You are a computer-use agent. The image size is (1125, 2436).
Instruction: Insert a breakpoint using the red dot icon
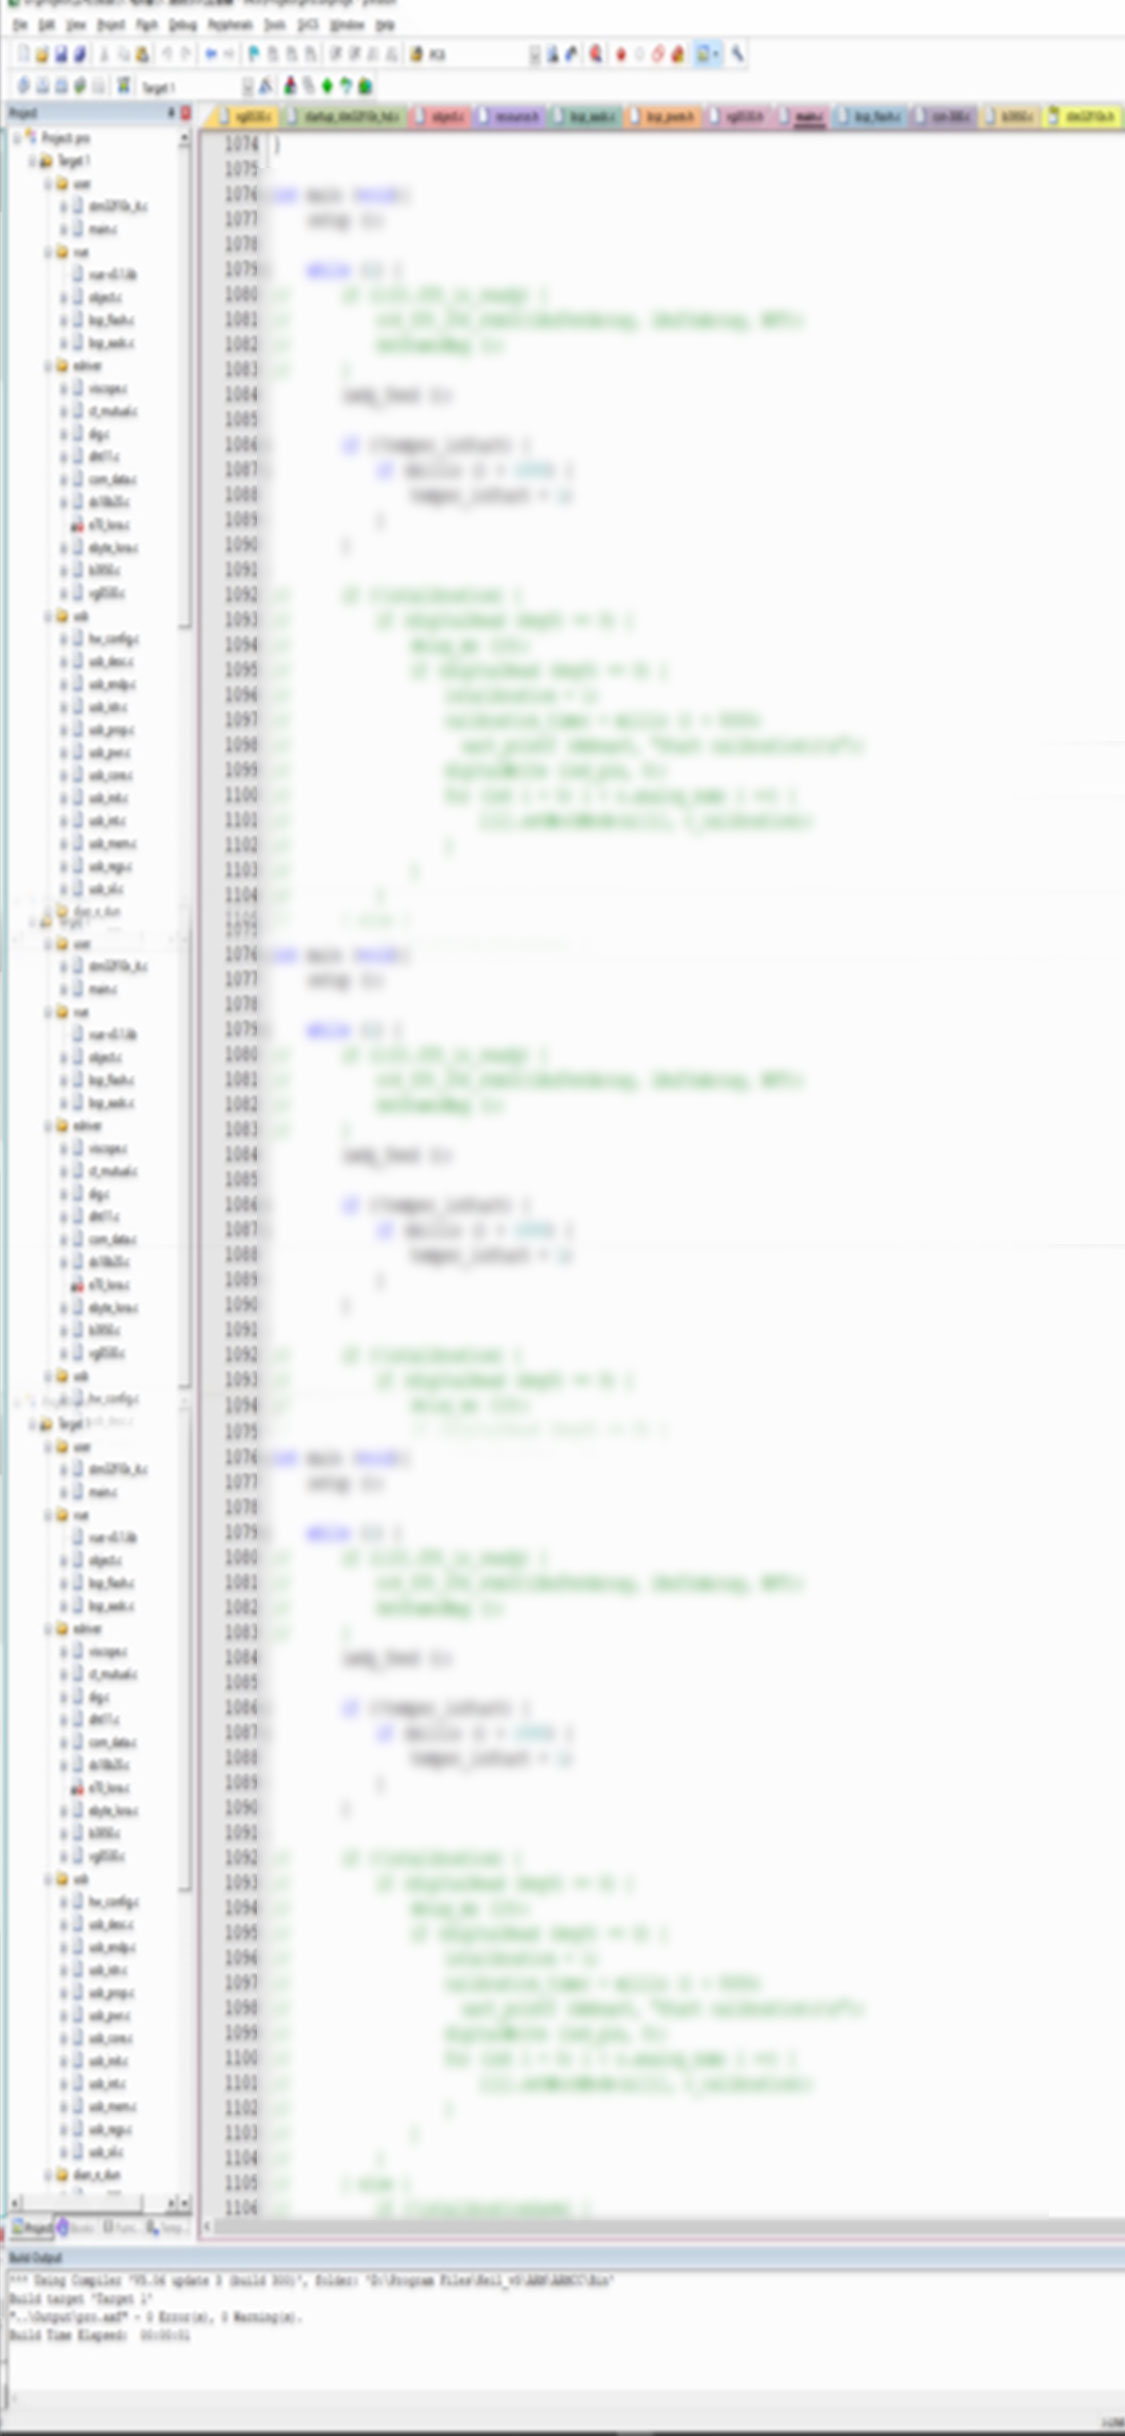(x=620, y=54)
